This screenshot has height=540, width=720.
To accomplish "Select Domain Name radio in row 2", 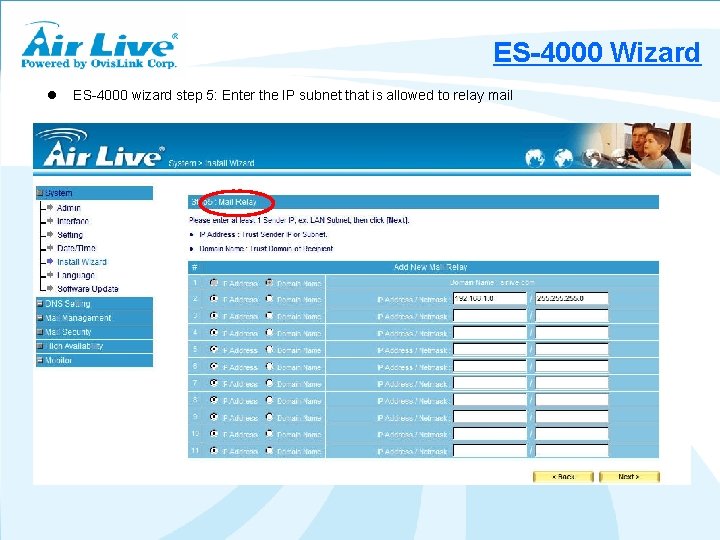I will 270,299.
